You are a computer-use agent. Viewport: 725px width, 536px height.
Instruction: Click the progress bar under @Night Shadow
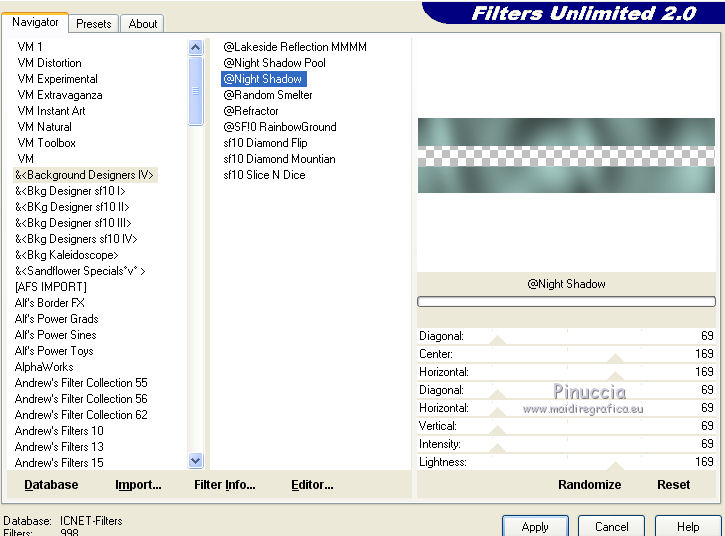click(566, 302)
